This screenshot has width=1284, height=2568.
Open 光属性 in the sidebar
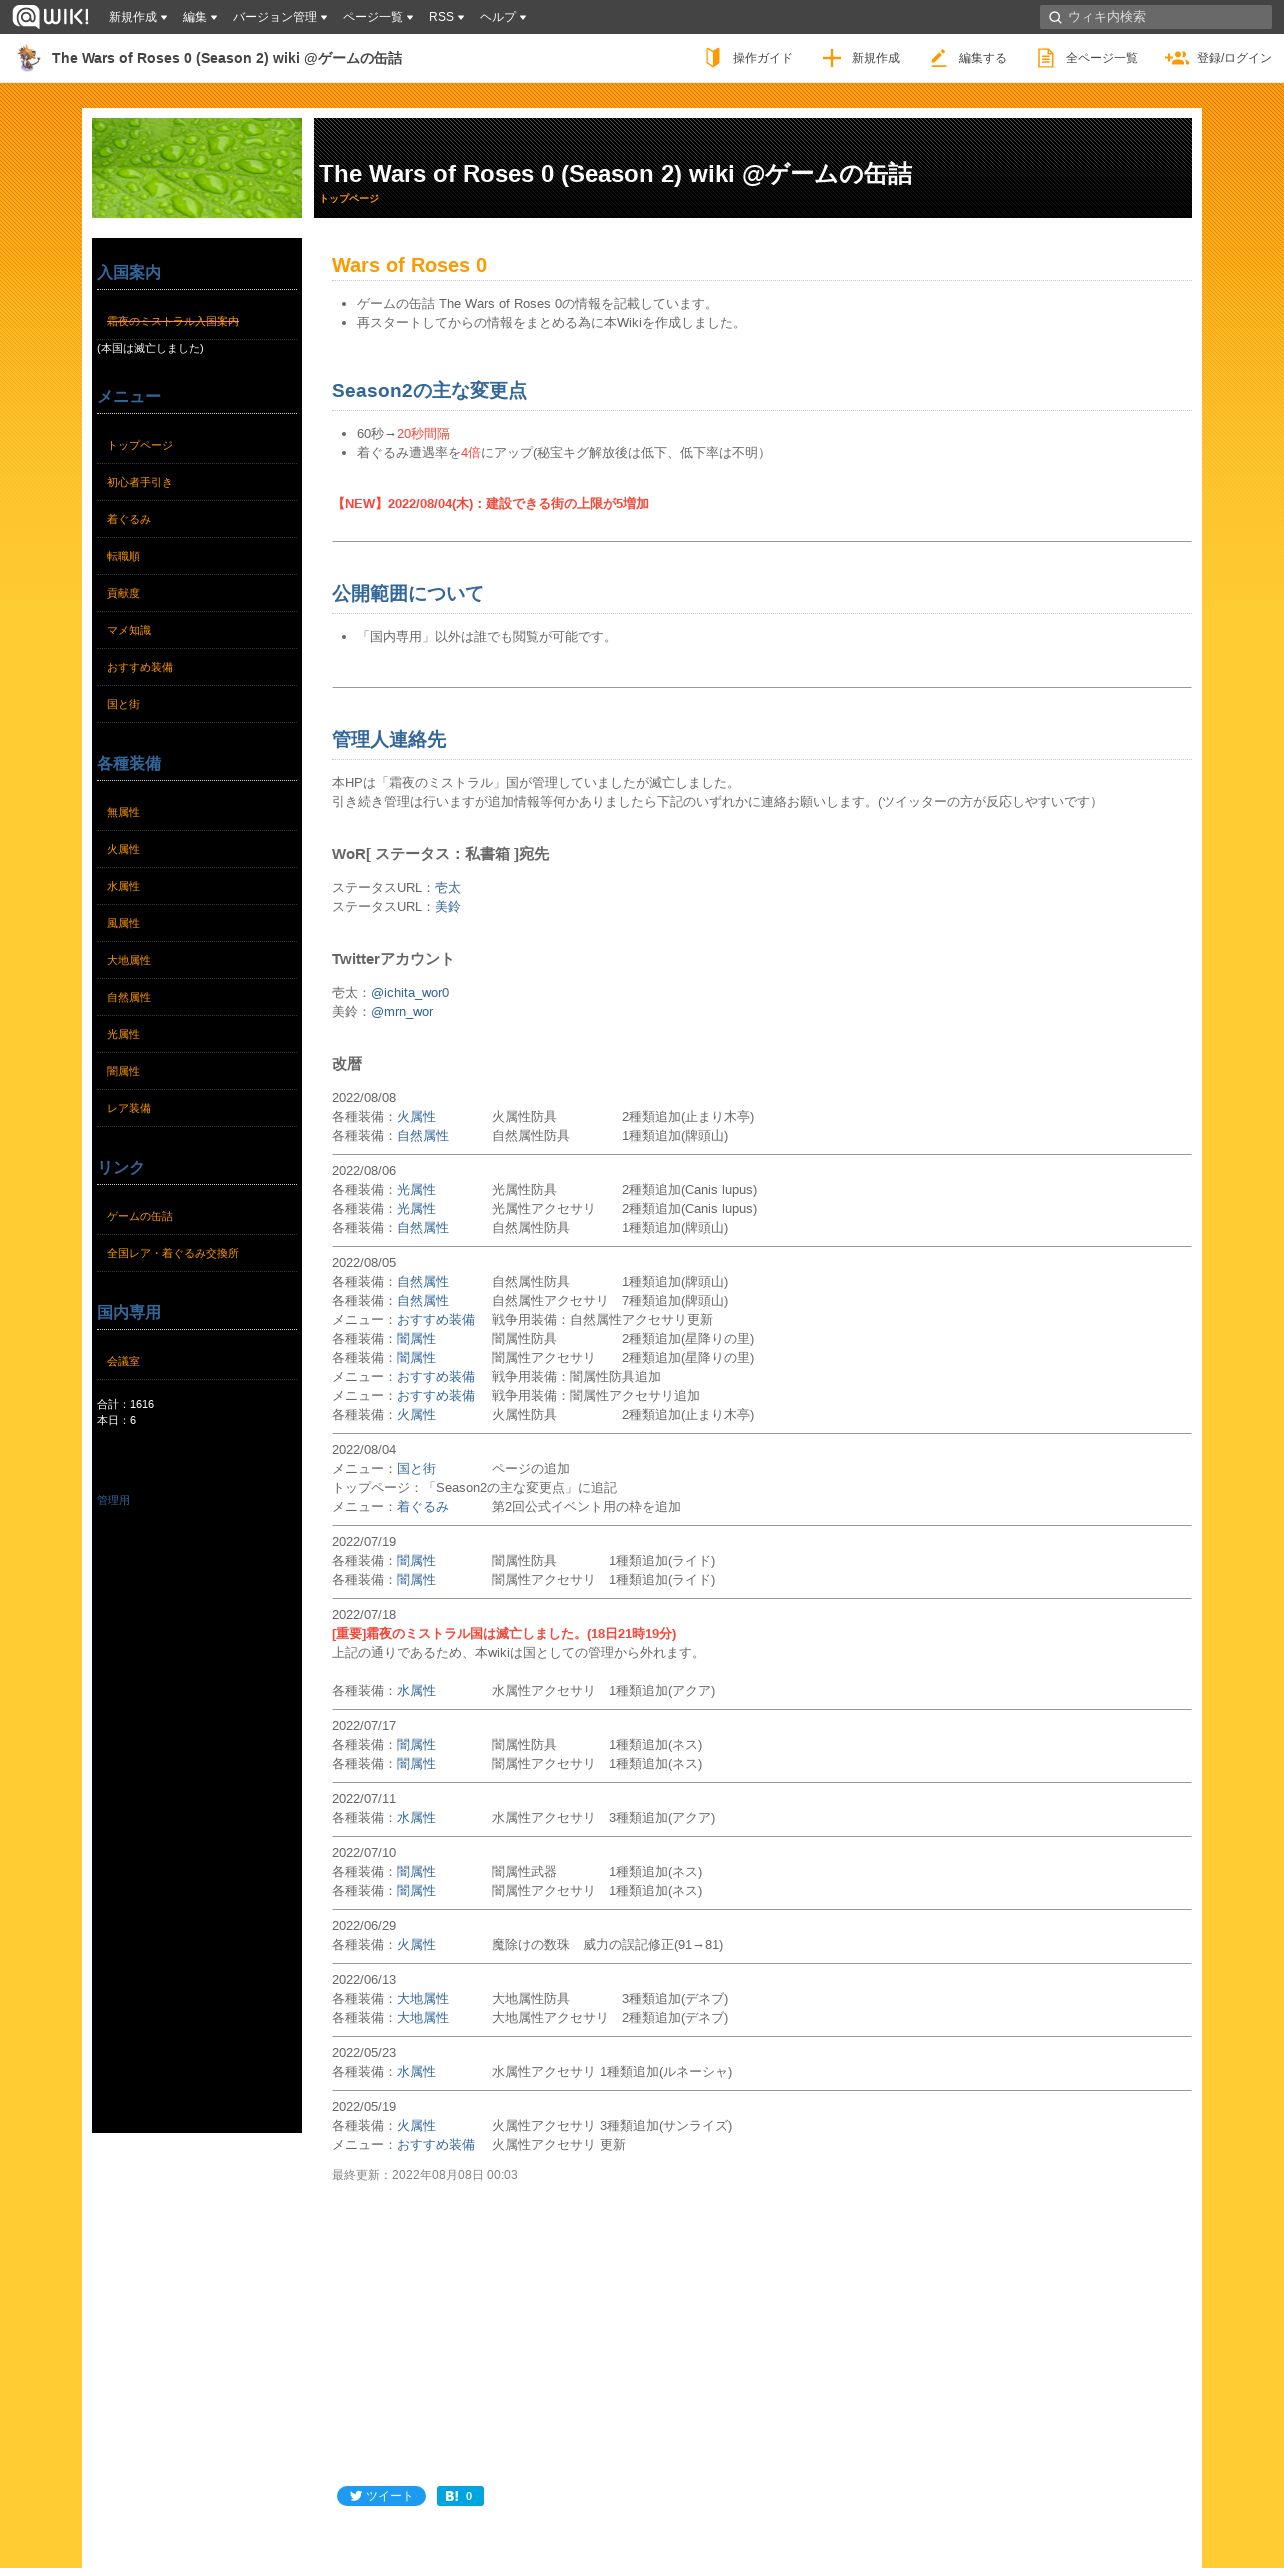tap(123, 1034)
